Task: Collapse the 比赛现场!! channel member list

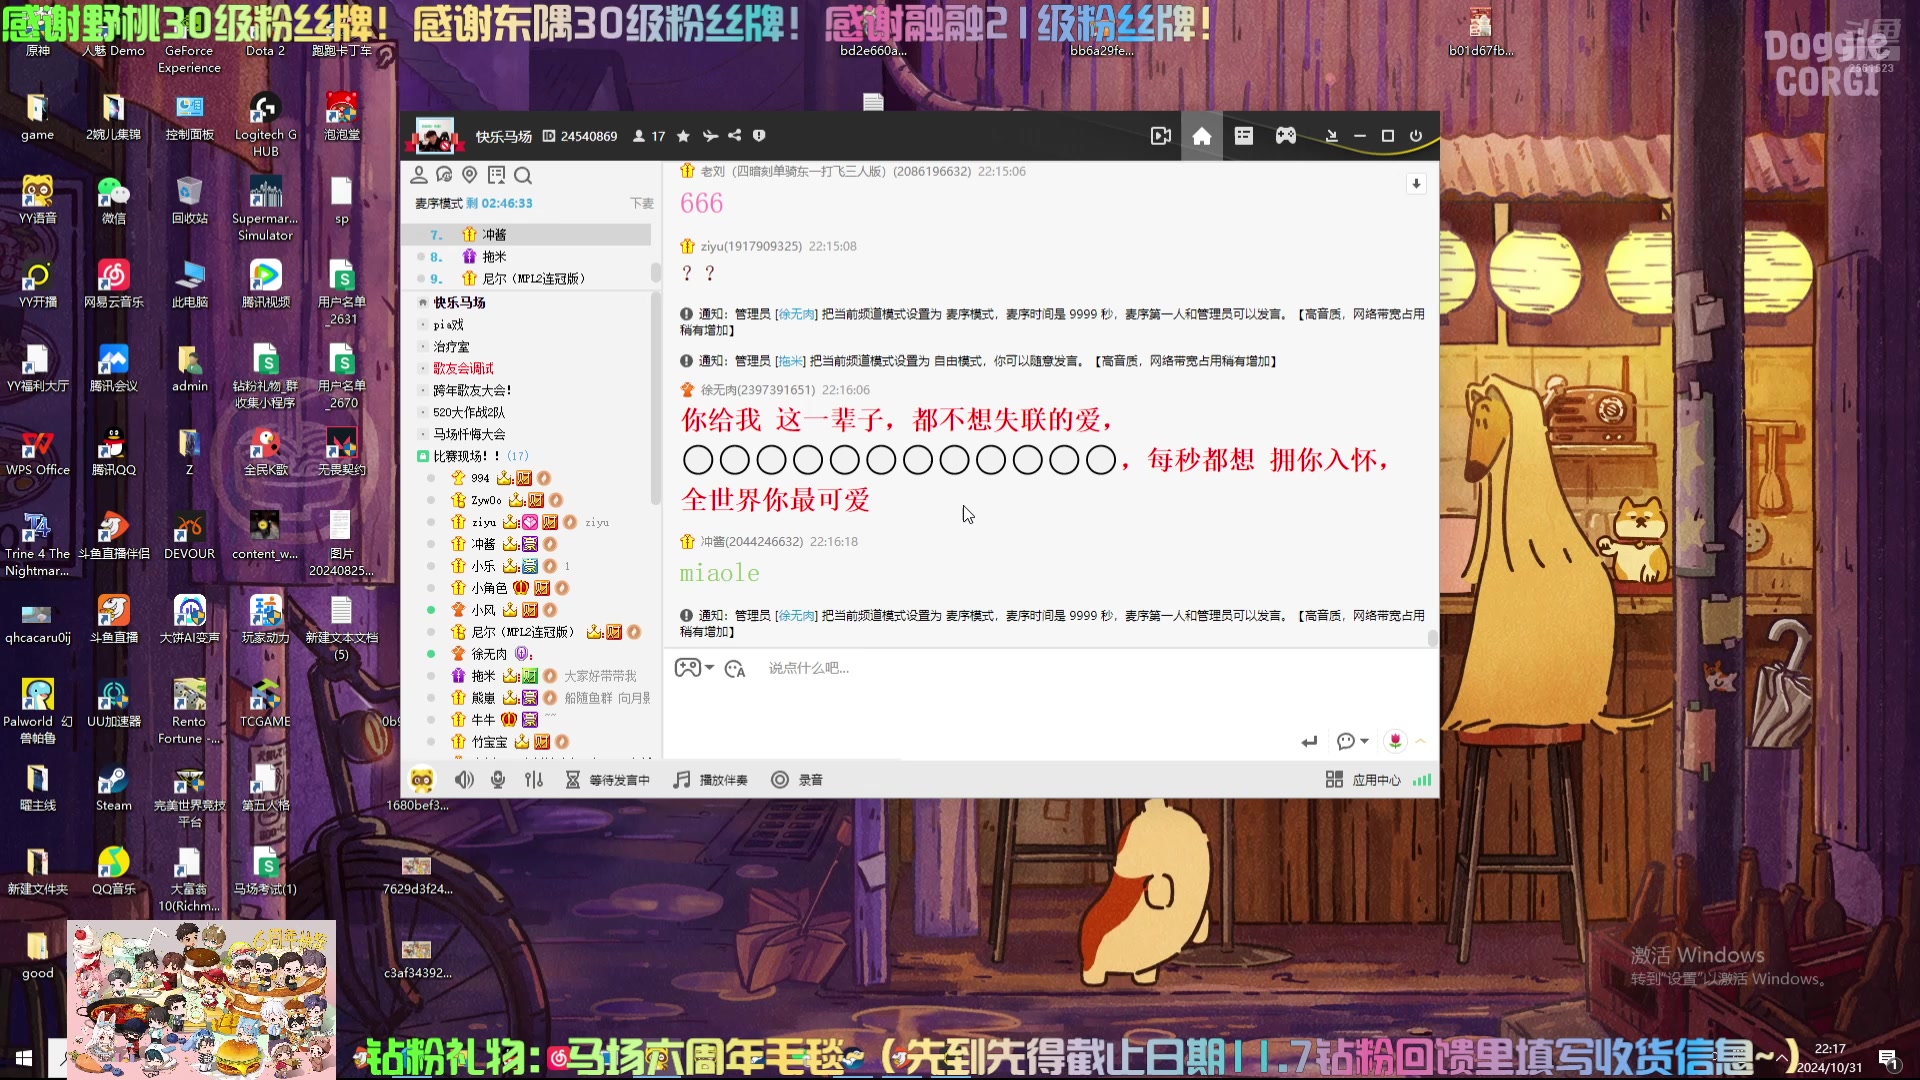Action: [423, 456]
